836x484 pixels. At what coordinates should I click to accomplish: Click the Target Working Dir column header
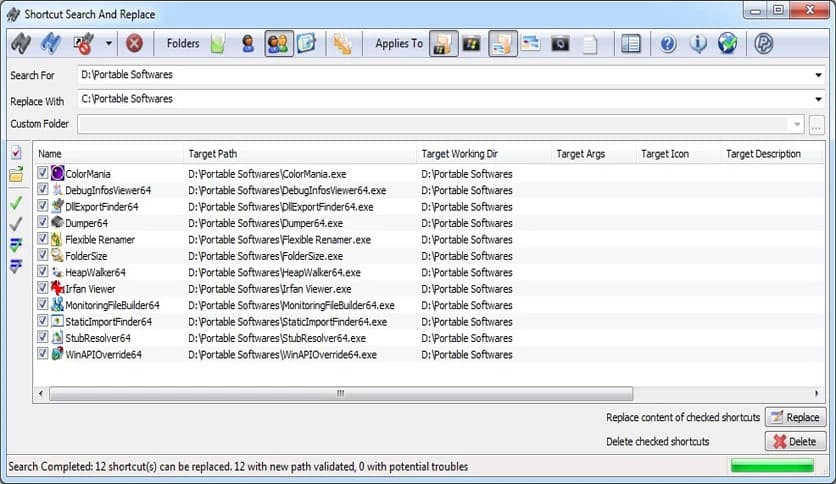click(x=483, y=154)
